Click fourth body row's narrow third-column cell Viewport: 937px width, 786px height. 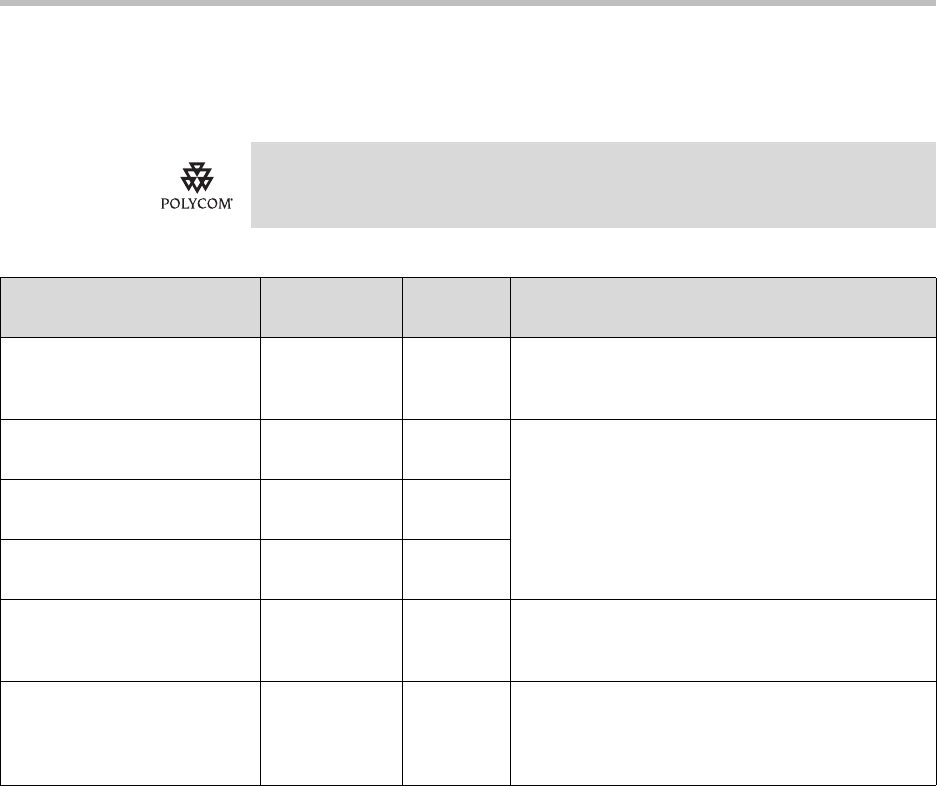click(x=457, y=569)
